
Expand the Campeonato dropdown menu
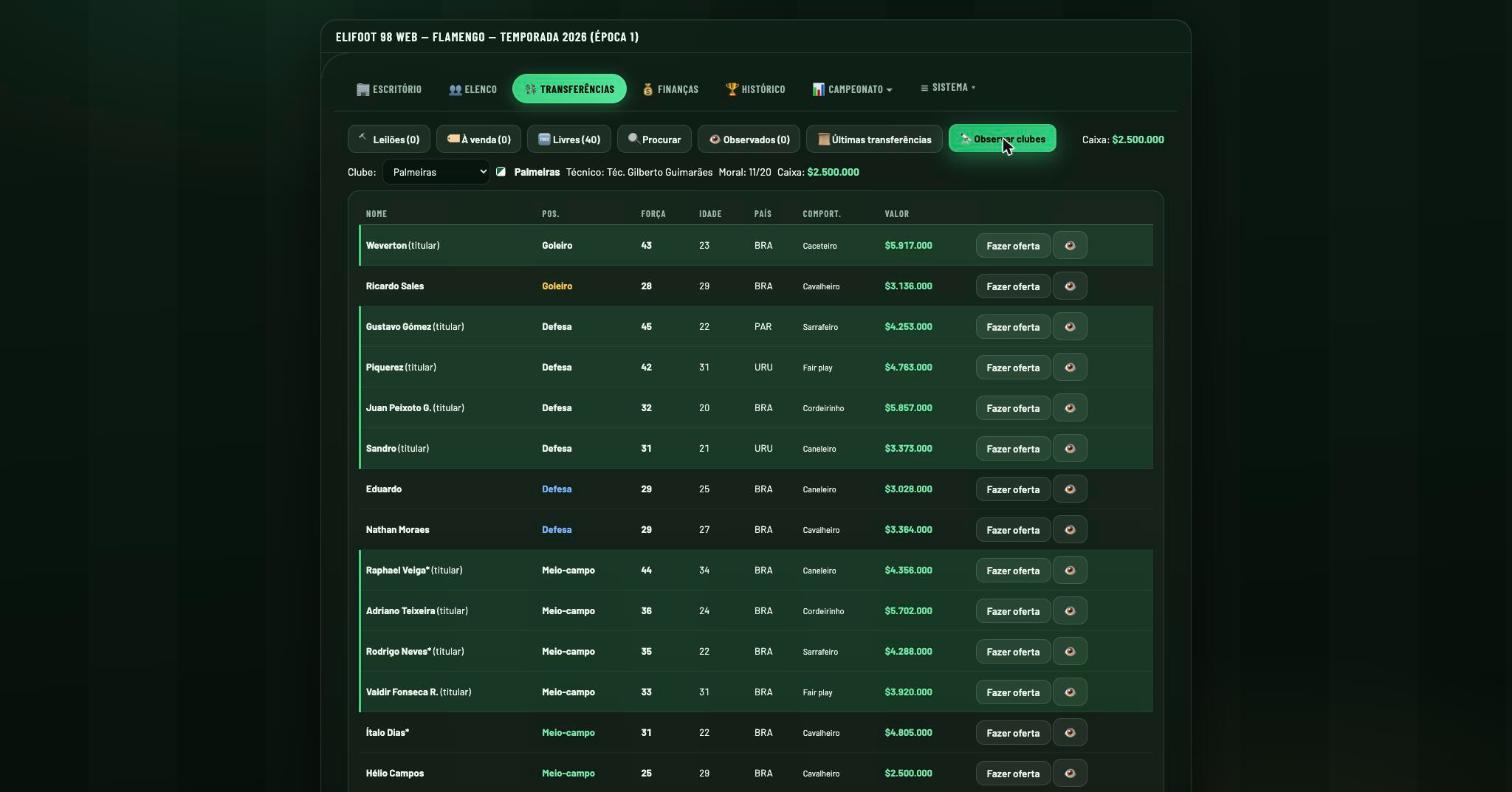pyautogui.click(x=852, y=89)
